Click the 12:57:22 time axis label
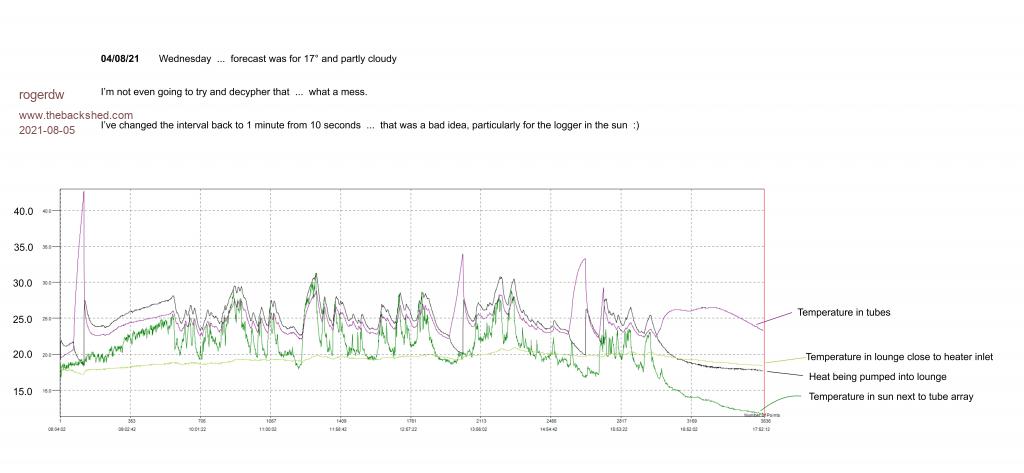This screenshot has width=1024, height=473. (x=408, y=429)
